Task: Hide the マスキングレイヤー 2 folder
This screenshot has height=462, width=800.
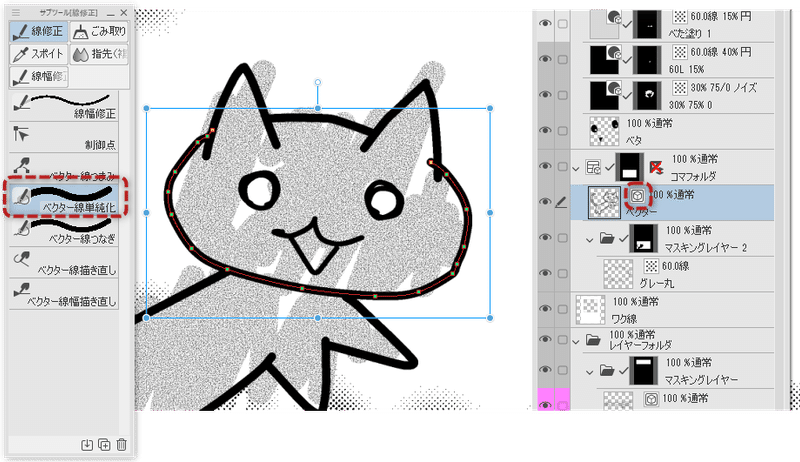Action: click(x=545, y=238)
